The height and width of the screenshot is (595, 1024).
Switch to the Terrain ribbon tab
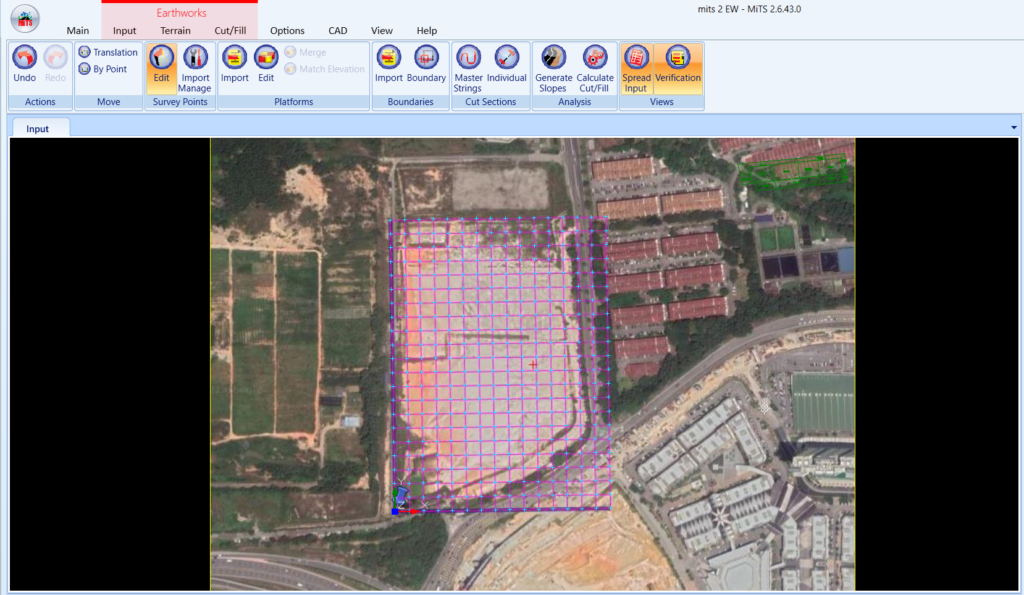[x=175, y=31]
